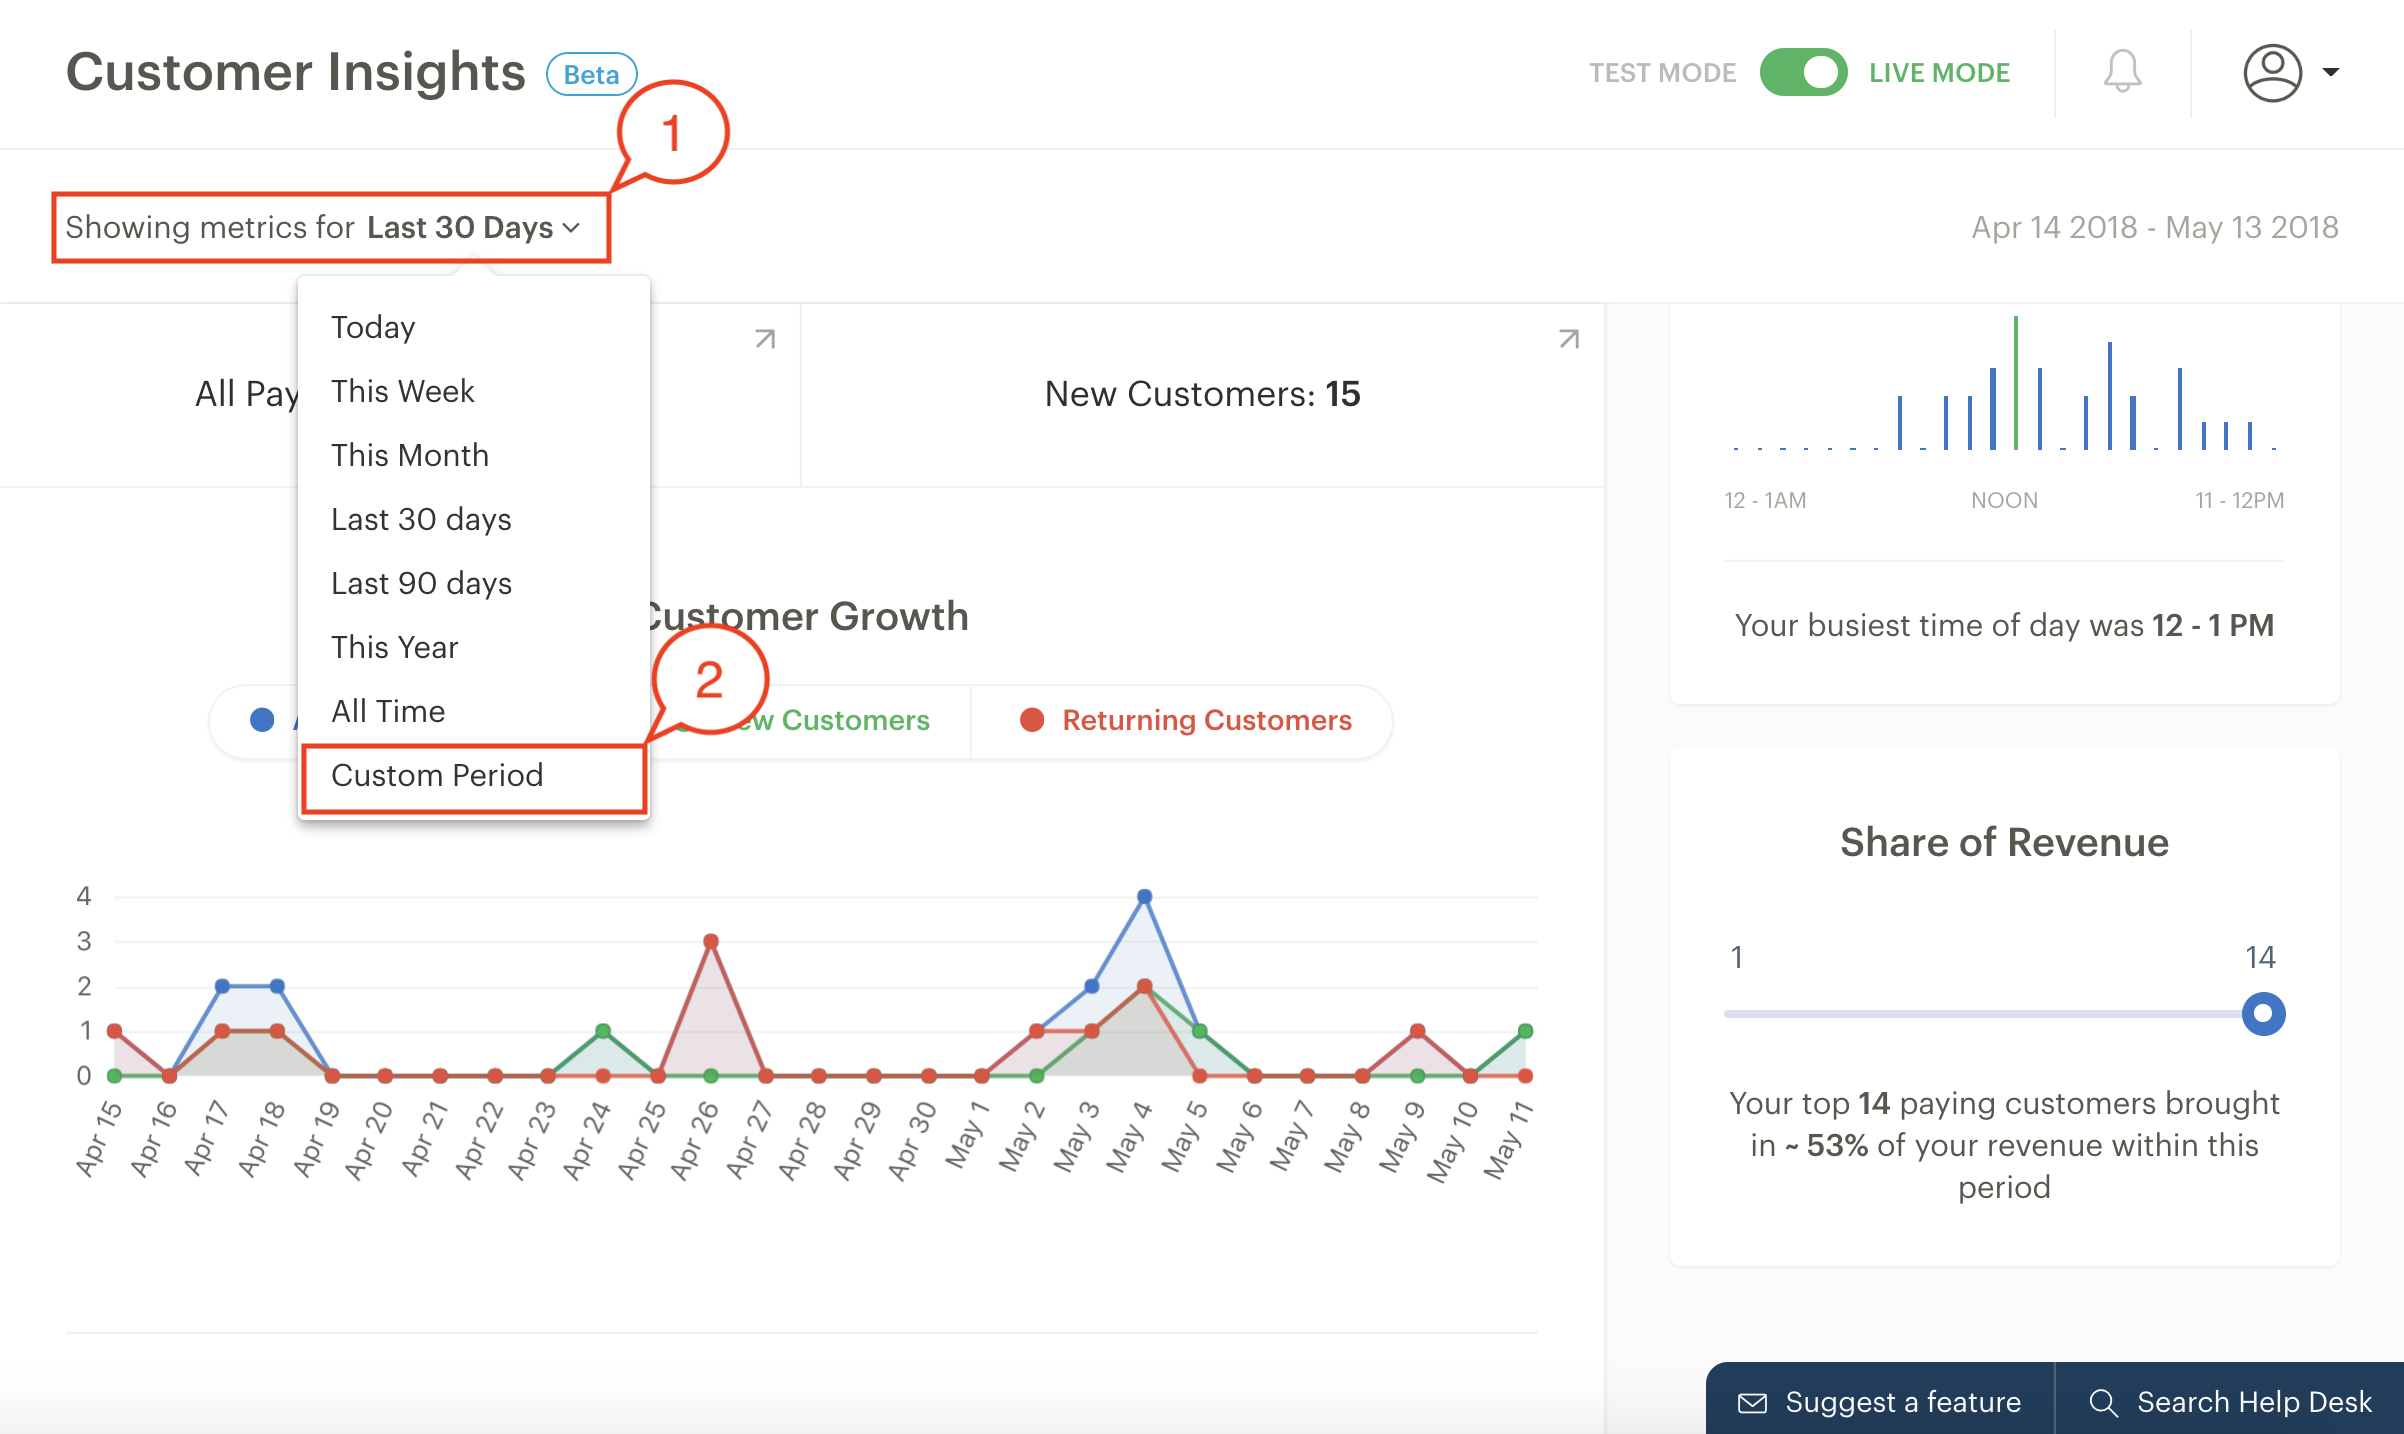Click the LIVE MODE label

[1939, 73]
